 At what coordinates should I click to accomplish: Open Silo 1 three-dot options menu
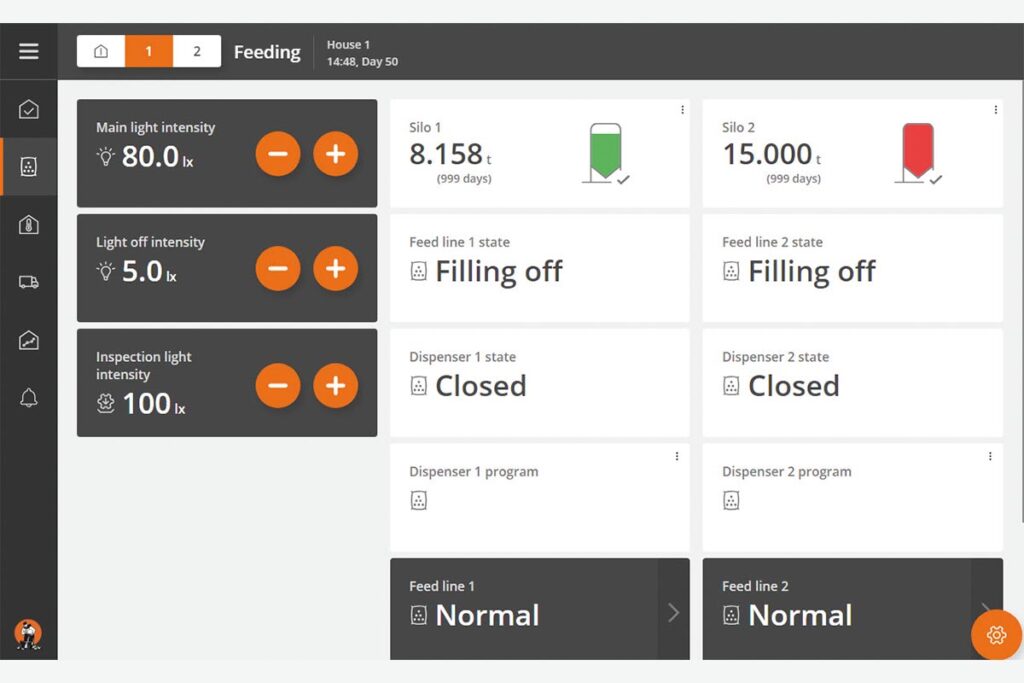coord(682,110)
